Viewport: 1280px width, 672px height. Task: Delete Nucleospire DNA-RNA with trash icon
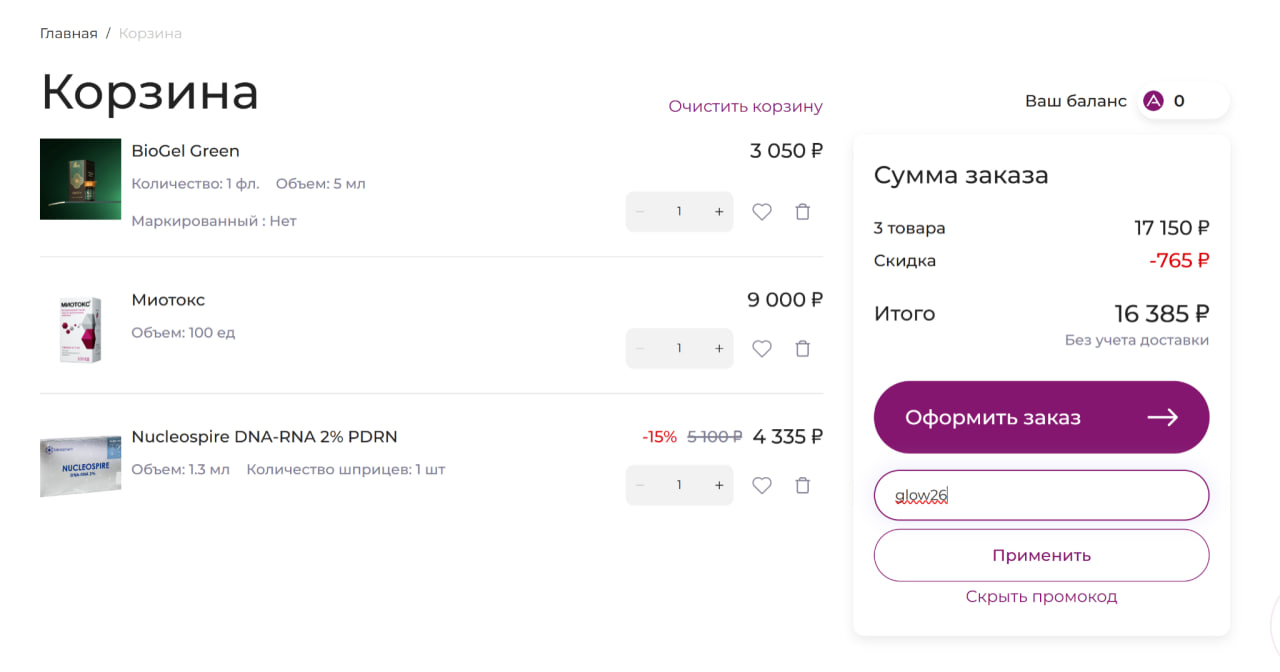[x=802, y=486]
